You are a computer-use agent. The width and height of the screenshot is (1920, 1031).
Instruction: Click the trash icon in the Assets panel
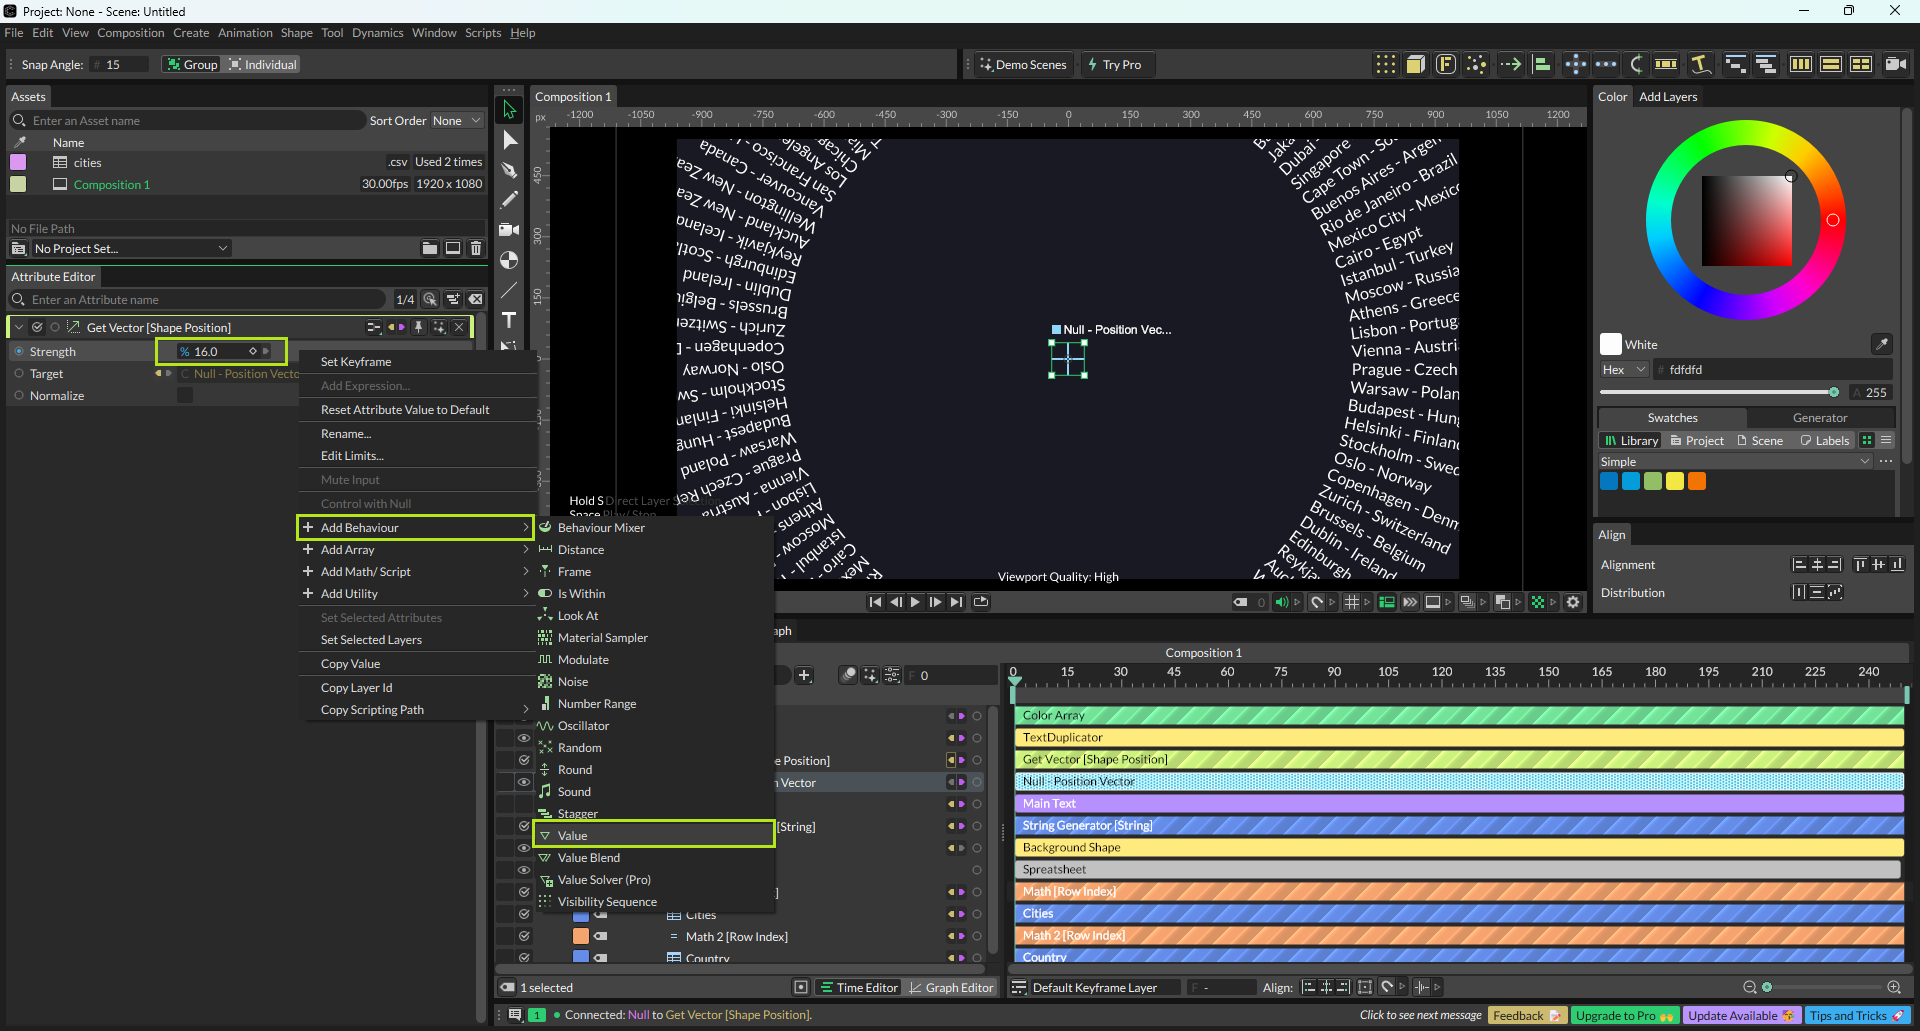pyautogui.click(x=476, y=248)
